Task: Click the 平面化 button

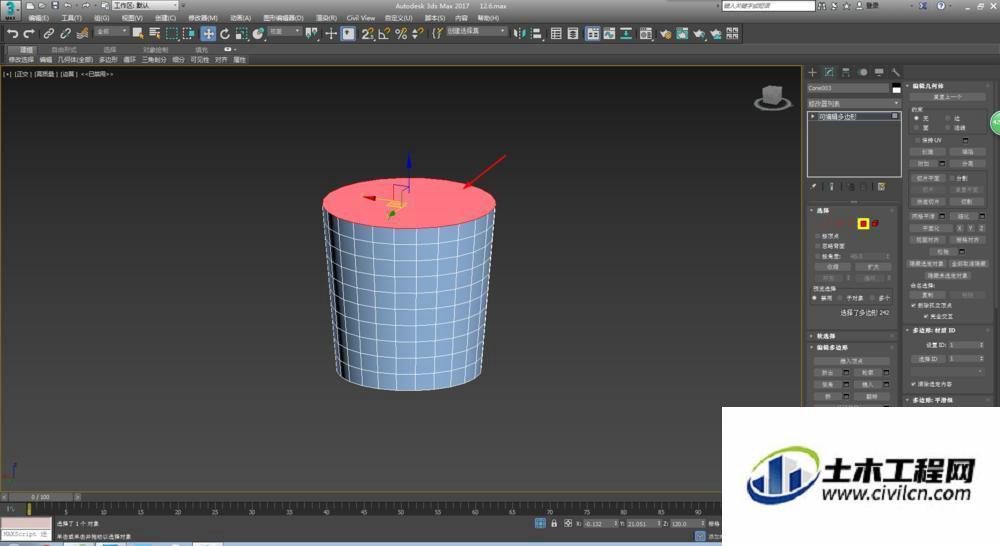Action: [930, 228]
